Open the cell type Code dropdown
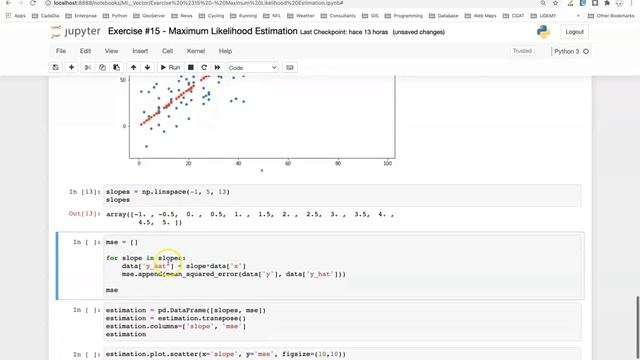Viewport: 640px width, 360px height. (x=252, y=68)
